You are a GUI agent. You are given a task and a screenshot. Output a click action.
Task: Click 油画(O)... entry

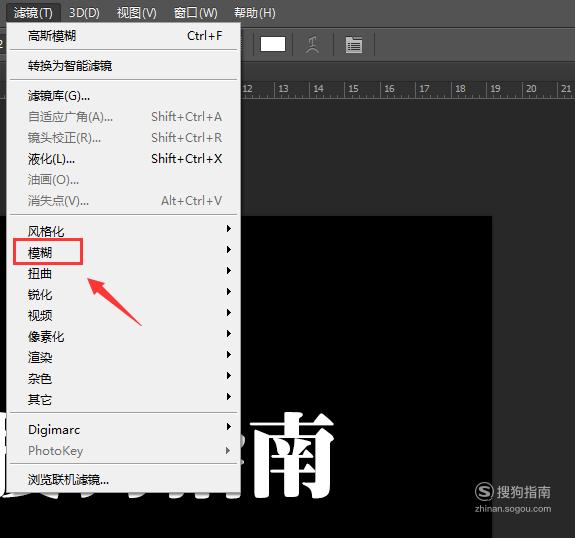pos(124,180)
